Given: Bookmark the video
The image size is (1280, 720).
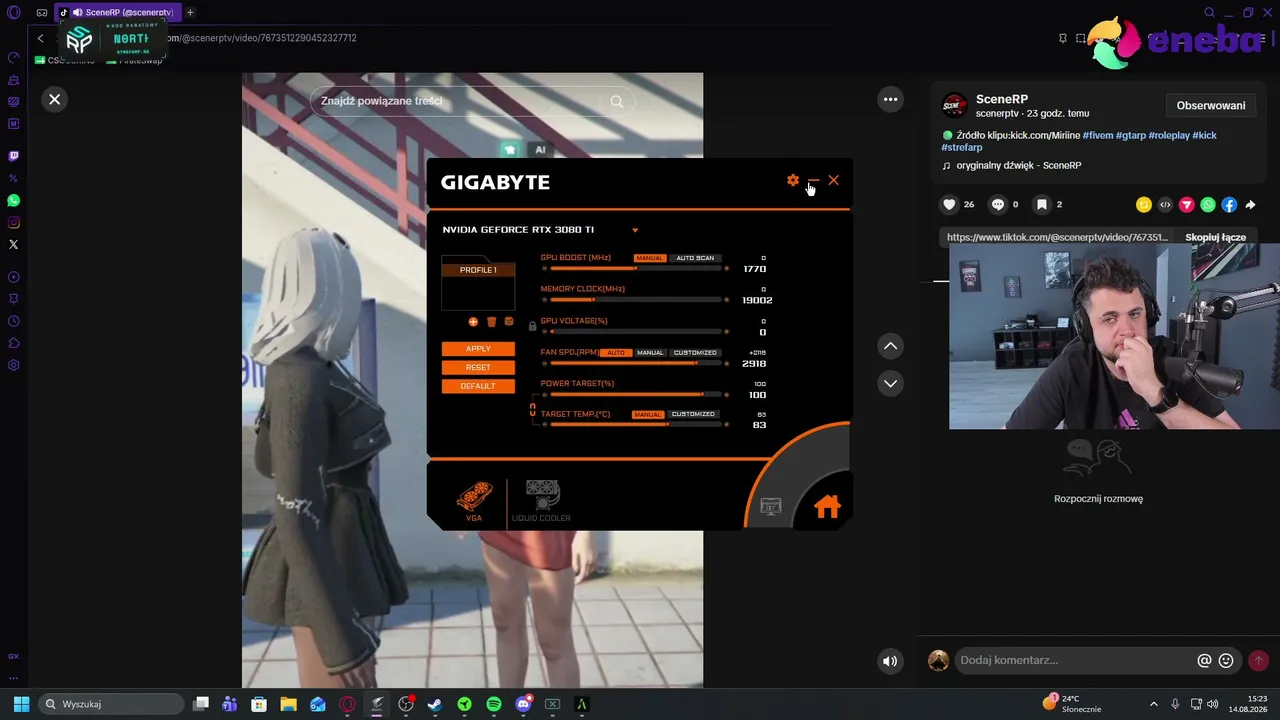Looking at the screenshot, I should 1042,204.
